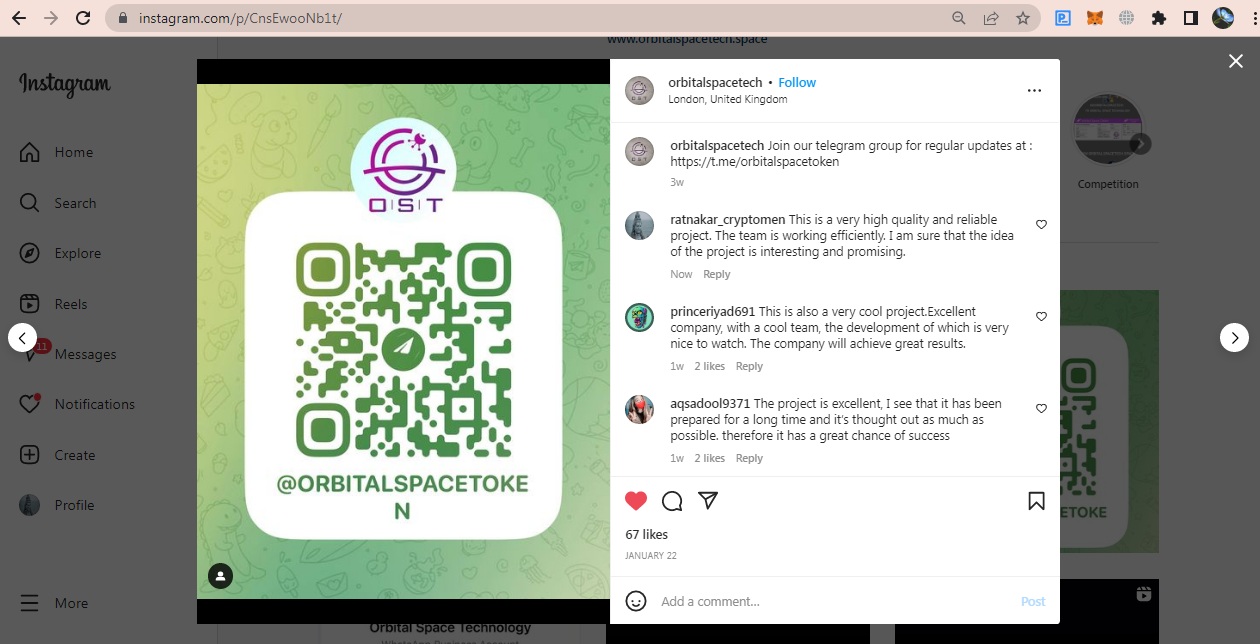Open the browser zoom magnifier icon
This screenshot has width=1260, height=644.
click(x=959, y=18)
